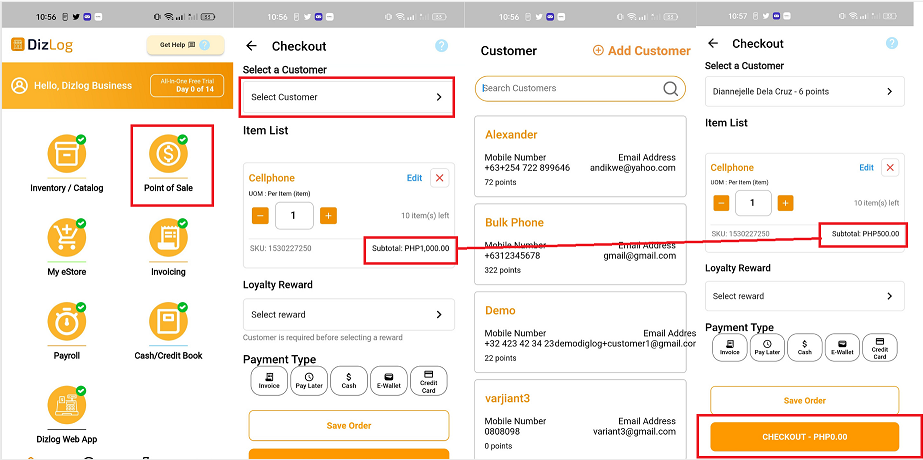
Task: Click Save Order in second Checkout
Action: coord(805,401)
